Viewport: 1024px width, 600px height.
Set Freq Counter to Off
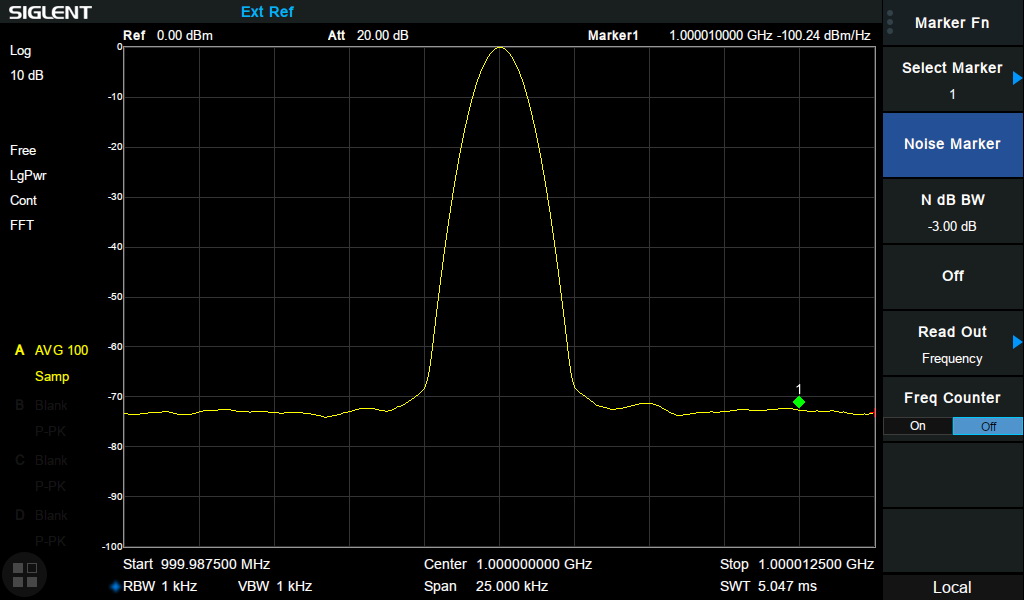coord(987,426)
